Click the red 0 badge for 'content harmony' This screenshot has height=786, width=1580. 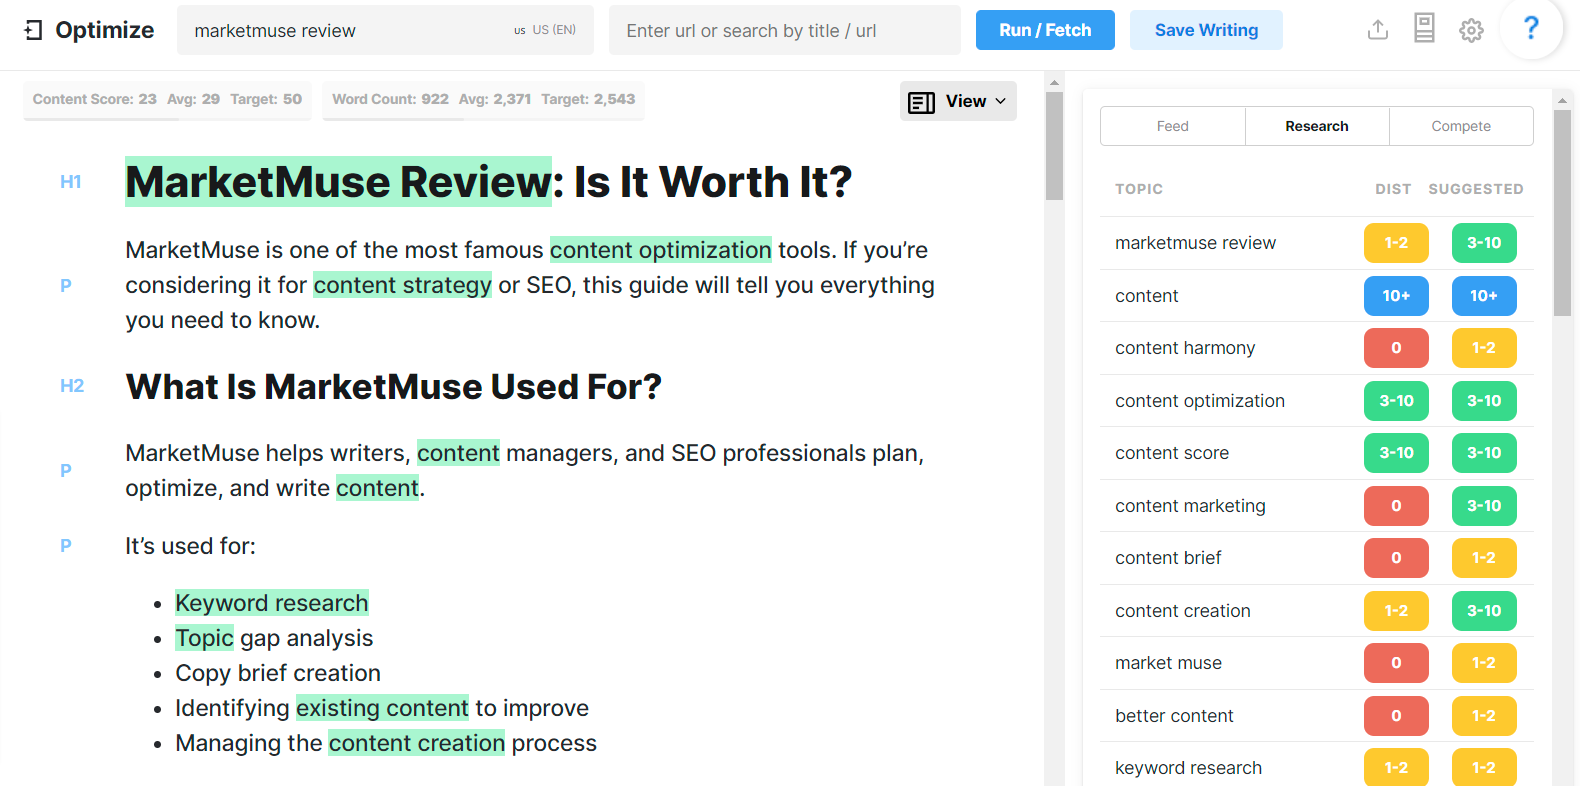(1396, 348)
